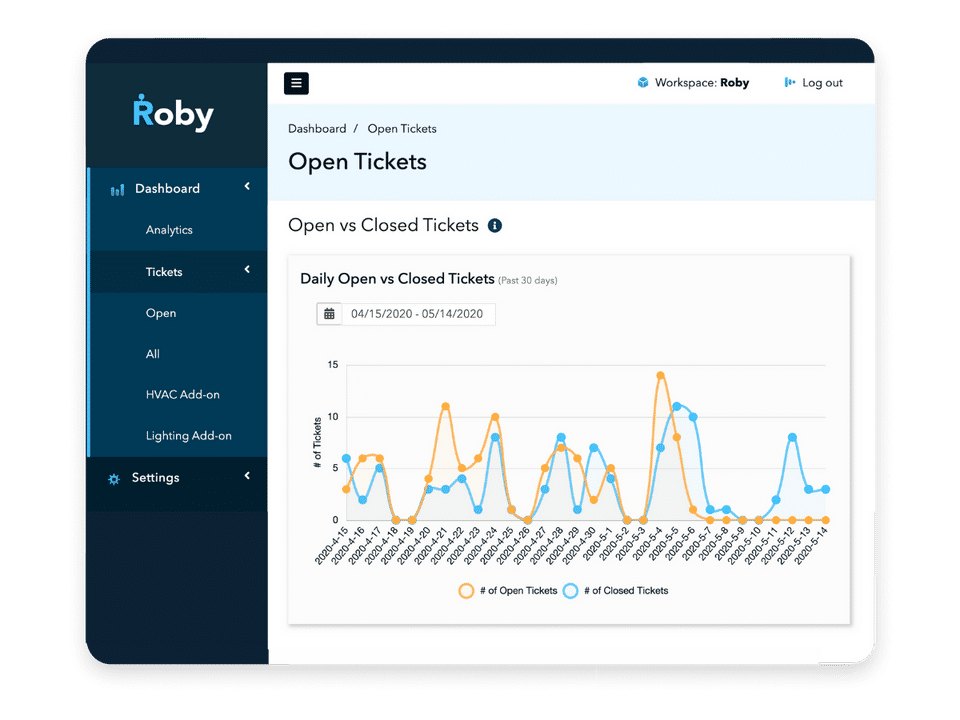Click the Log out icon

790,83
